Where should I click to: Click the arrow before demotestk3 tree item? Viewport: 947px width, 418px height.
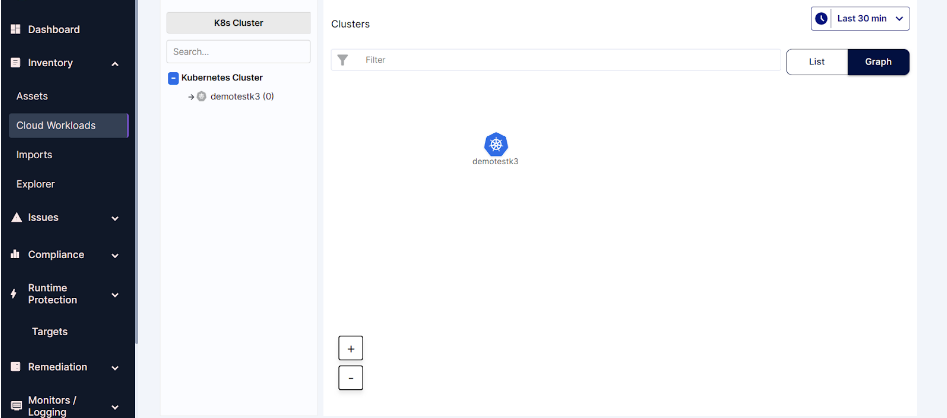[x=191, y=97]
